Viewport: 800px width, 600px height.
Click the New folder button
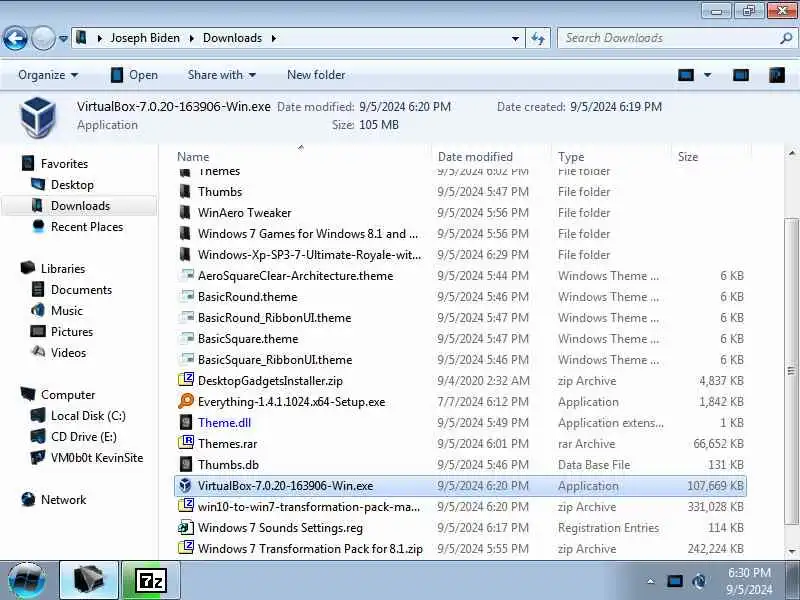tap(316, 75)
